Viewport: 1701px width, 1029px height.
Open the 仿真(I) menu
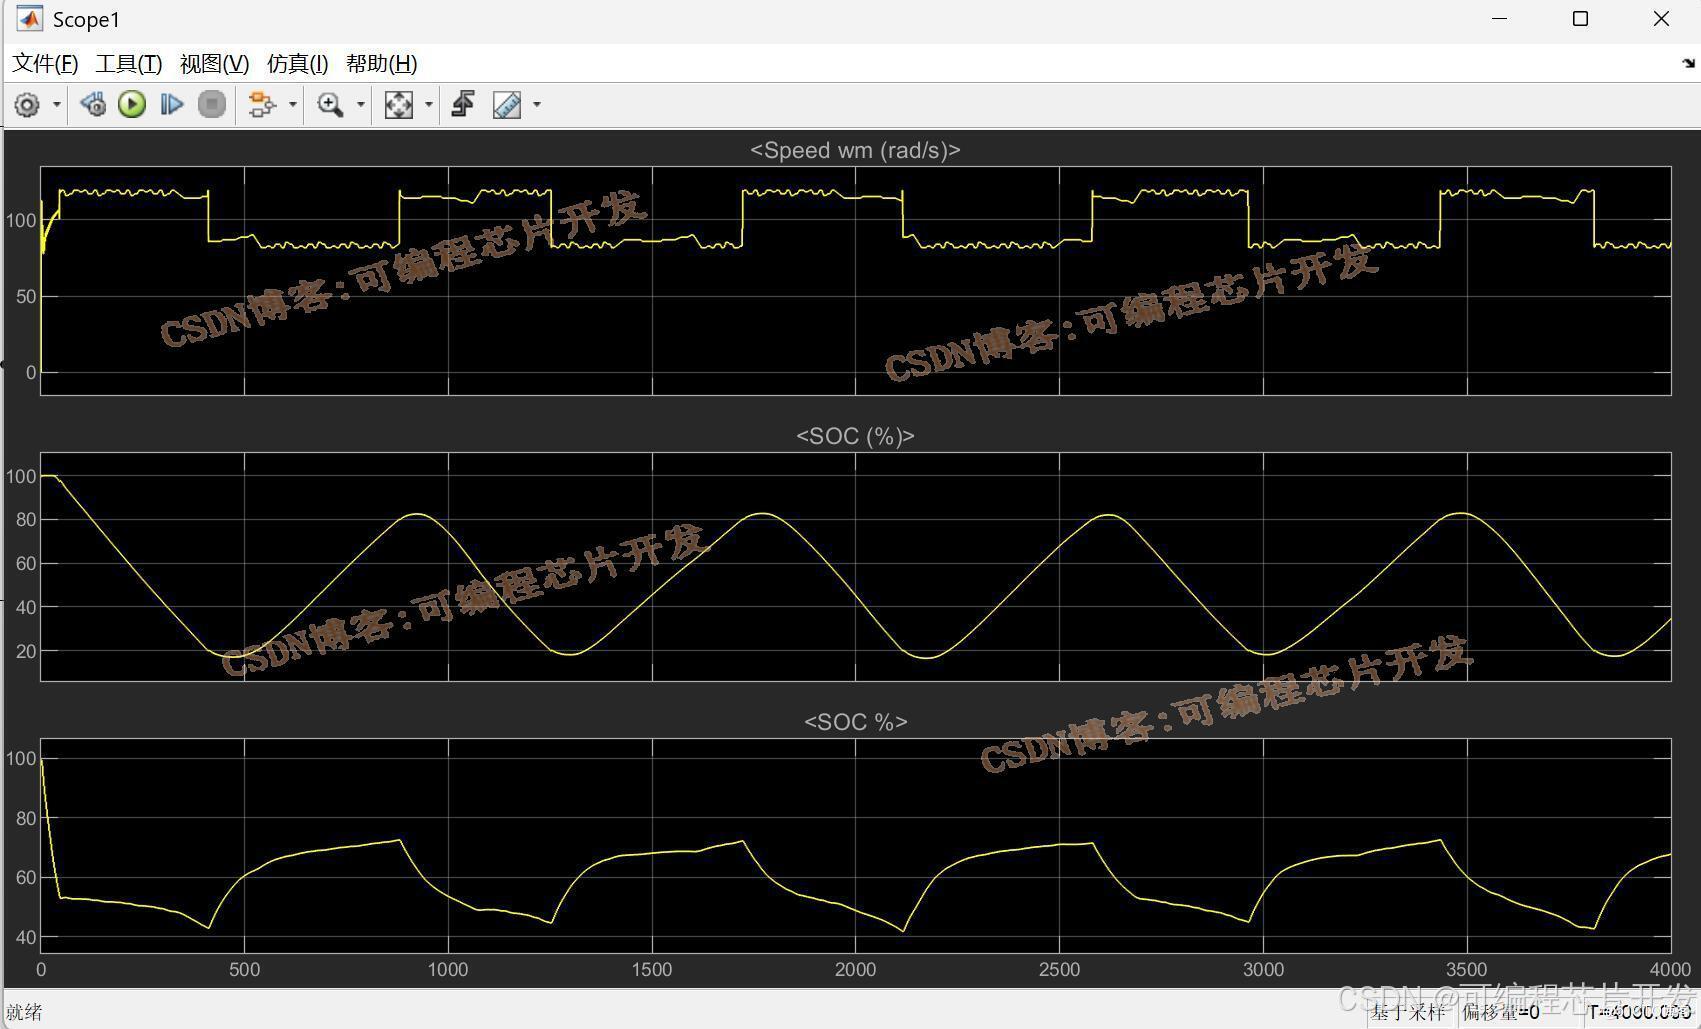[297, 64]
